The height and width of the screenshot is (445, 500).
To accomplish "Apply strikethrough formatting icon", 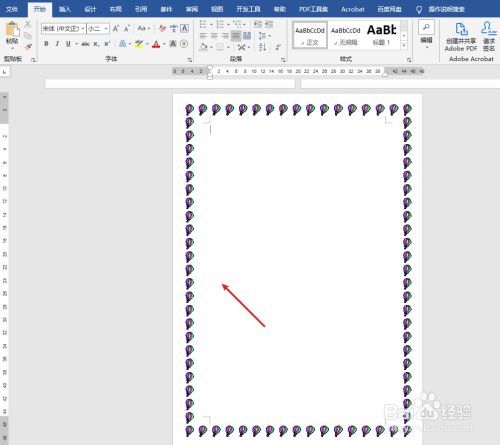I will (x=85, y=44).
